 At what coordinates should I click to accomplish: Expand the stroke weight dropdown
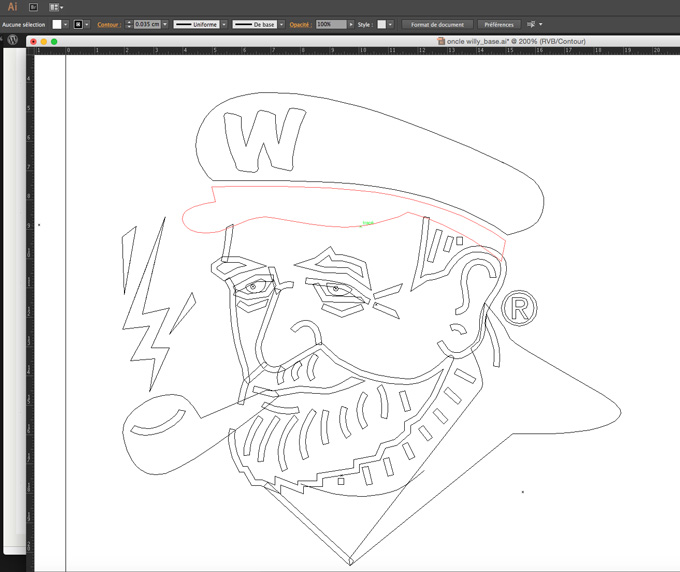(x=165, y=24)
